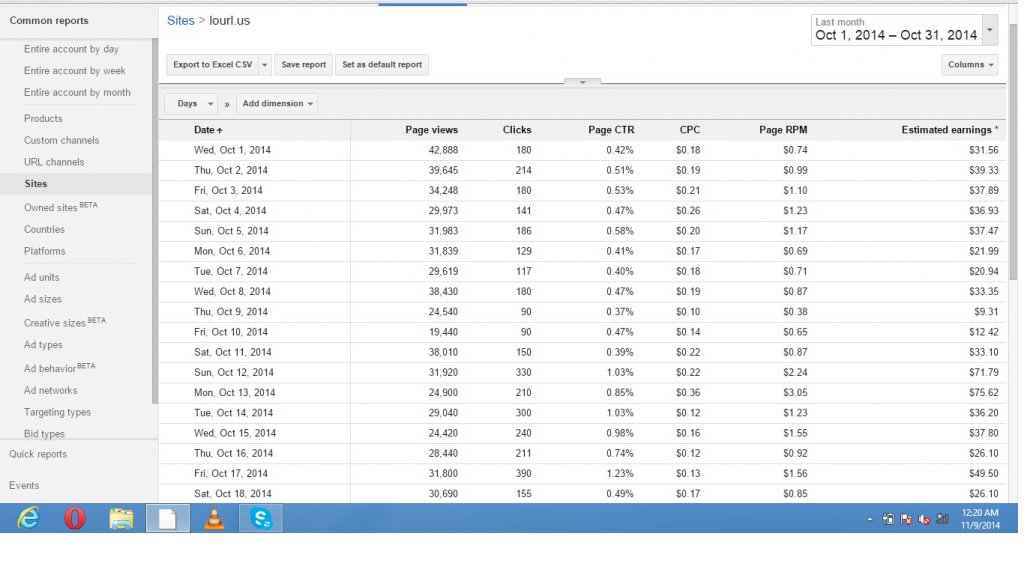
Task: Click the Thu, Oct 9, 2014 row date
Action: (x=231, y=312)
